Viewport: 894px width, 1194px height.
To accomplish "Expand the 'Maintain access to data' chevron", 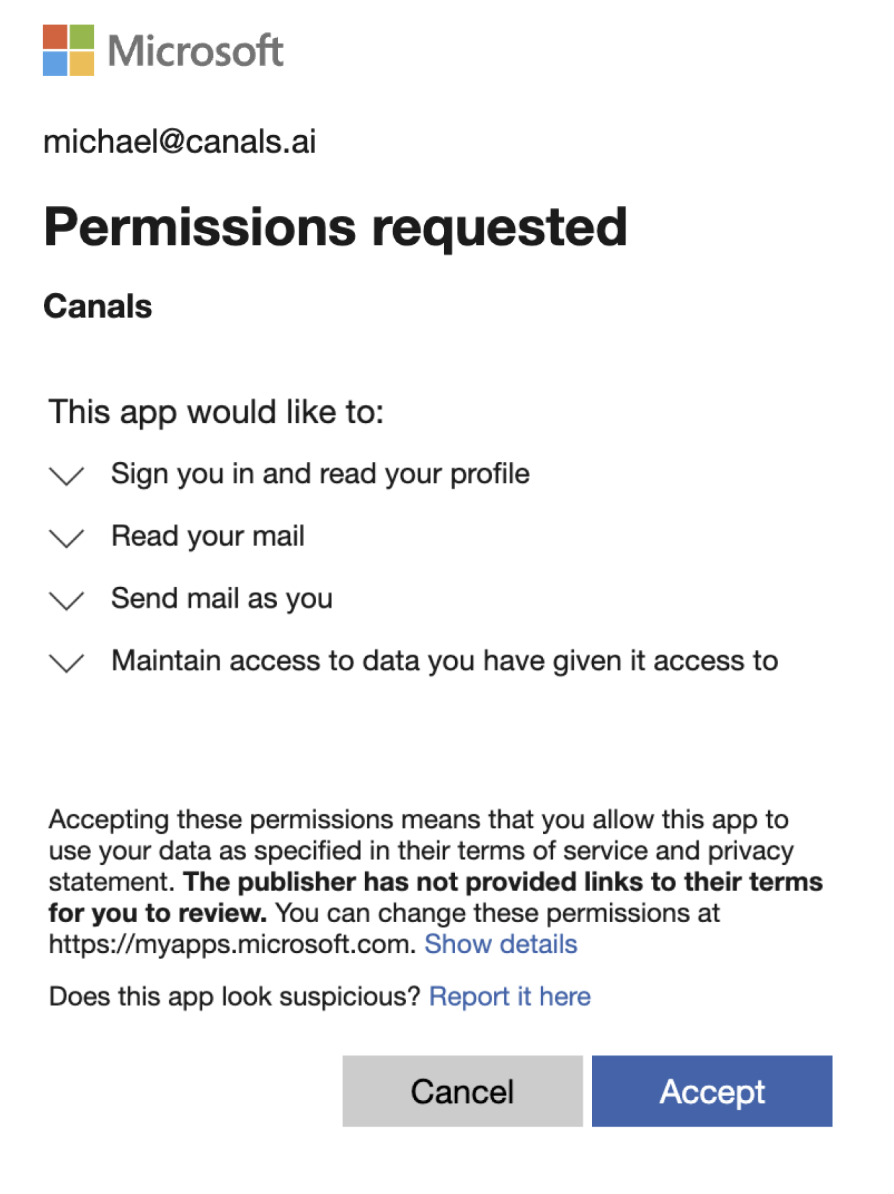I will 66,663.
